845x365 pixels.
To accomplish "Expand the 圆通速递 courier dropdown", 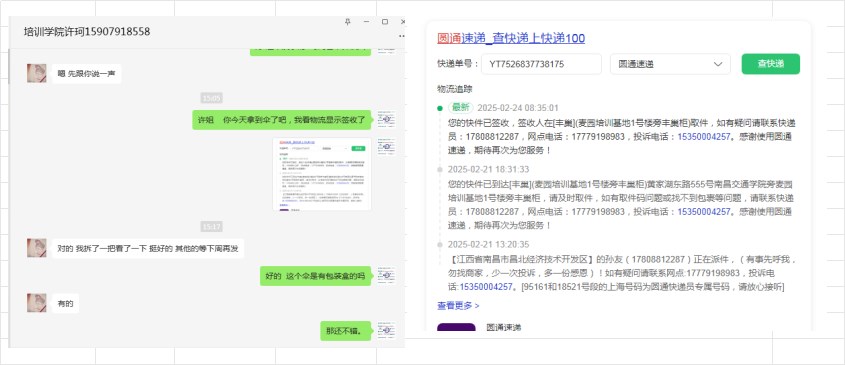I will point(670,64).
